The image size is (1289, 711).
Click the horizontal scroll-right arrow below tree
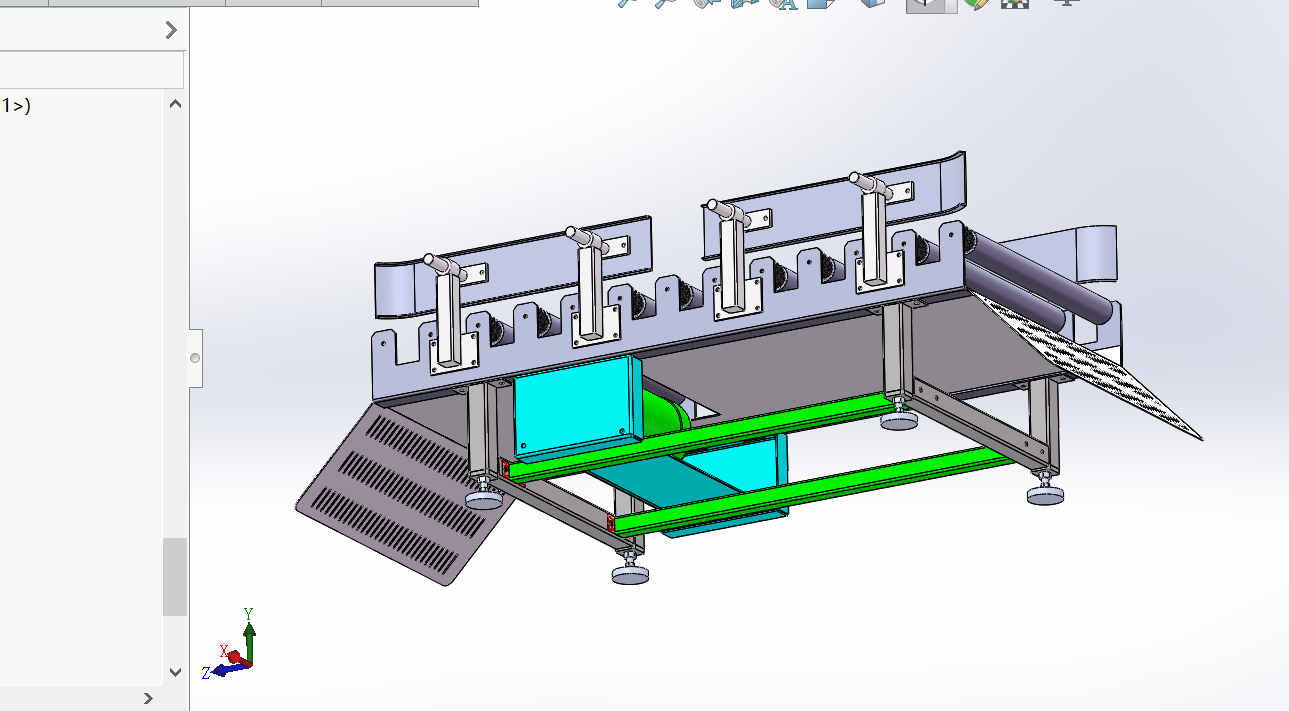(x=148, y=698)
